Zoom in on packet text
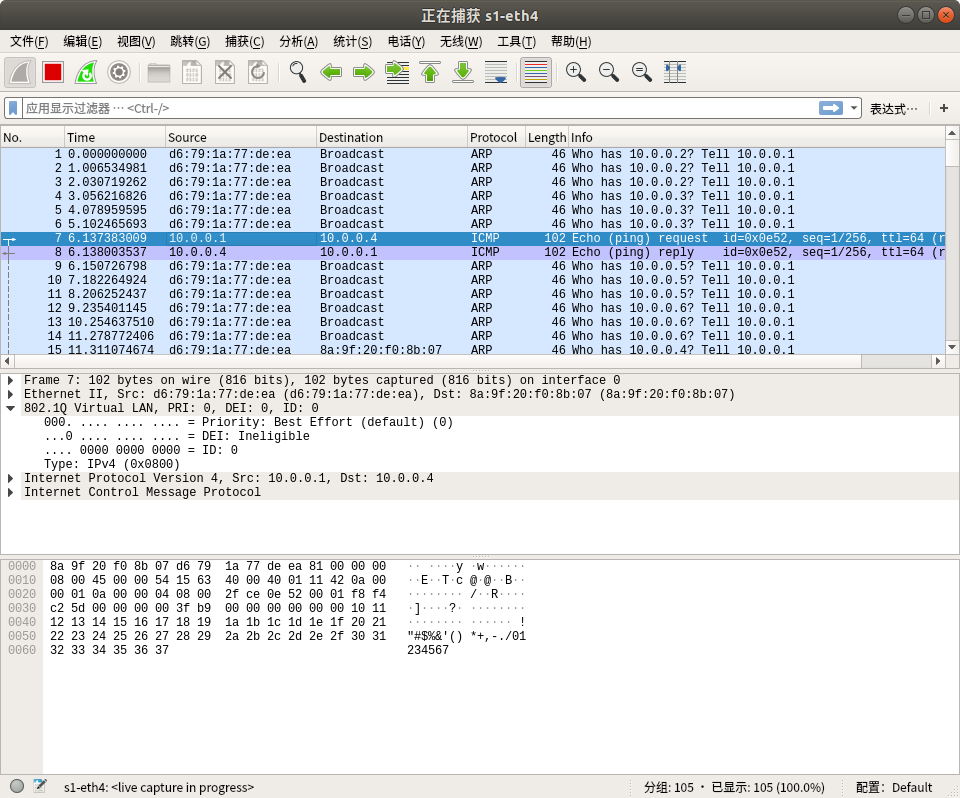This screenshot has width=960, height=798. [x=576, y=72]
